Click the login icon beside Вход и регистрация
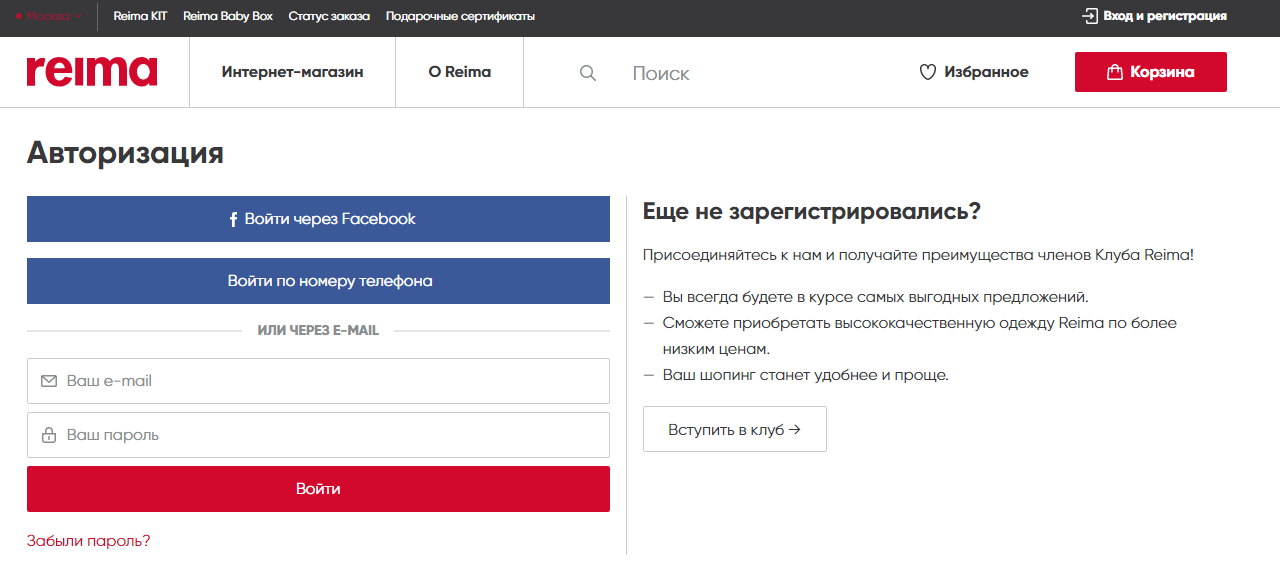 point(1090,16)
